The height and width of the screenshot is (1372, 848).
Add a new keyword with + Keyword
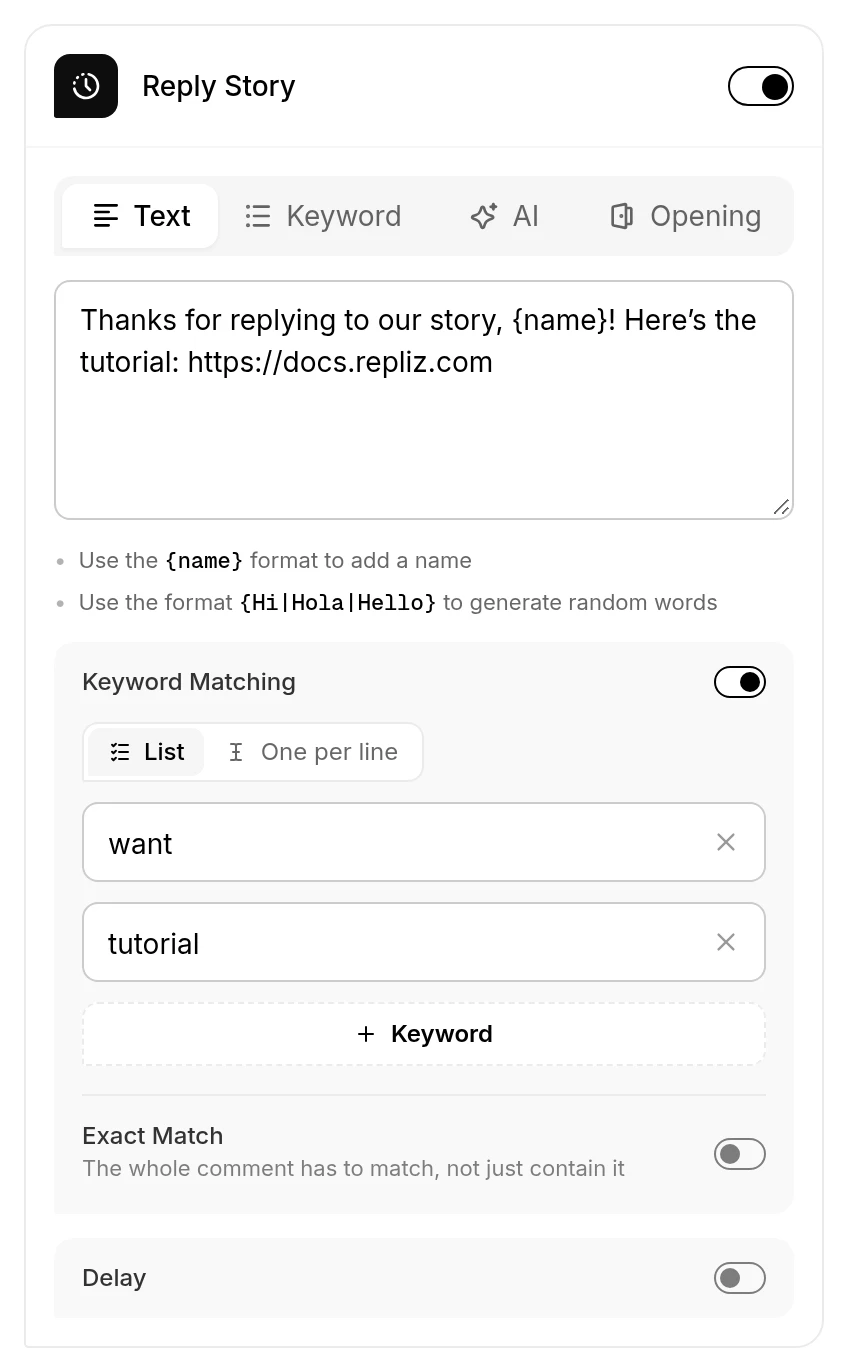[424, 1034]
